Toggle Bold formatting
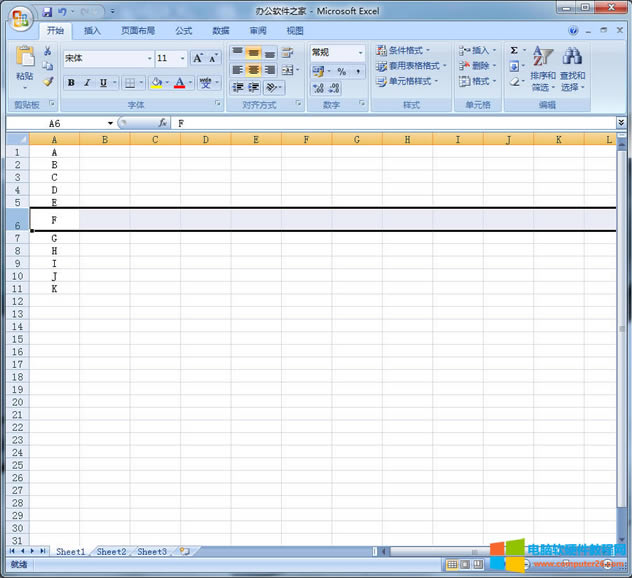This screenshot has width=632, height=578. [x=71, y=83]
